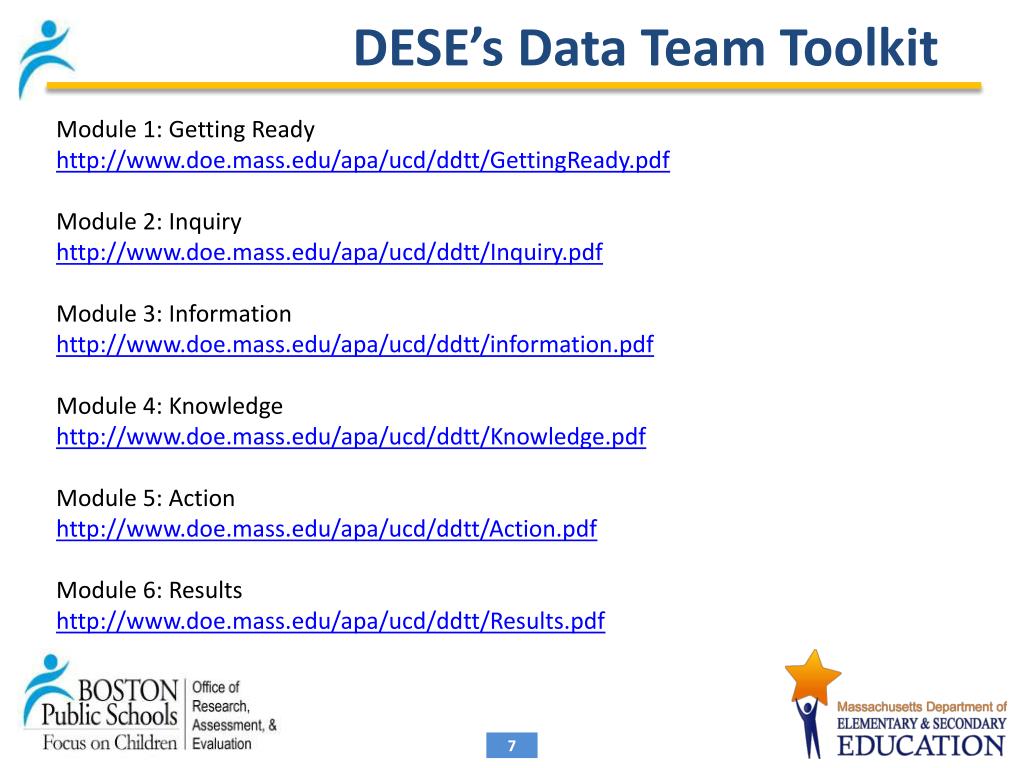Open the Knowledge.pdf link
Screen dimensions: 1024x768
click(x=351, y=436)
